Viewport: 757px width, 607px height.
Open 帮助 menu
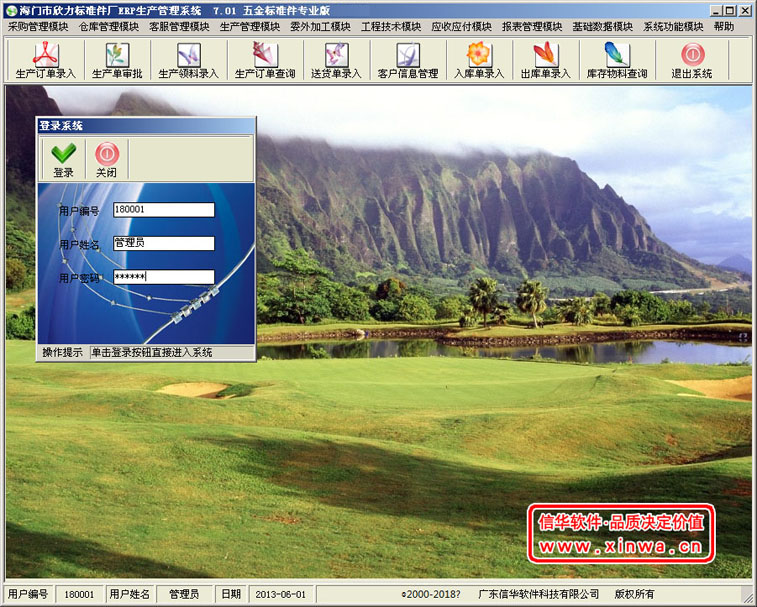724,27
